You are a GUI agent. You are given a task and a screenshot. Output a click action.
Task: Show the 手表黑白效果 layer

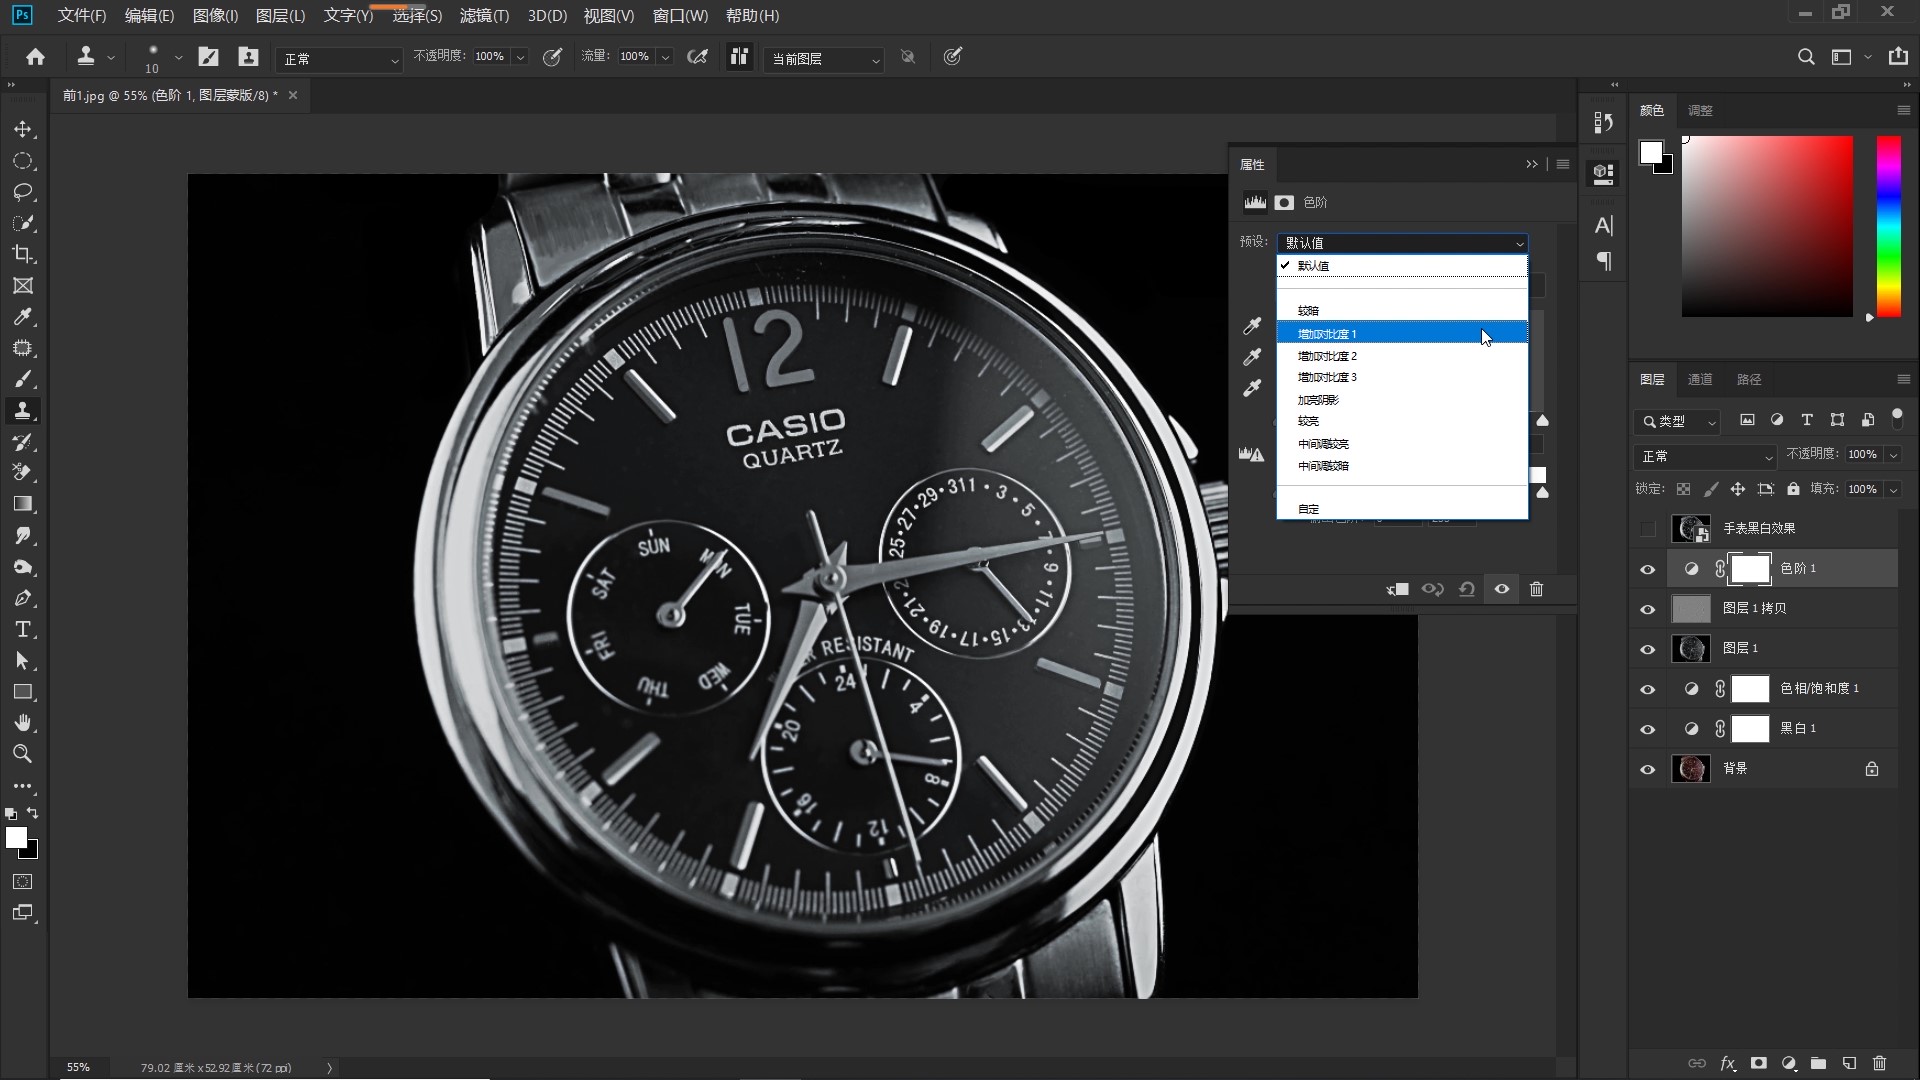click(1647, 528)
